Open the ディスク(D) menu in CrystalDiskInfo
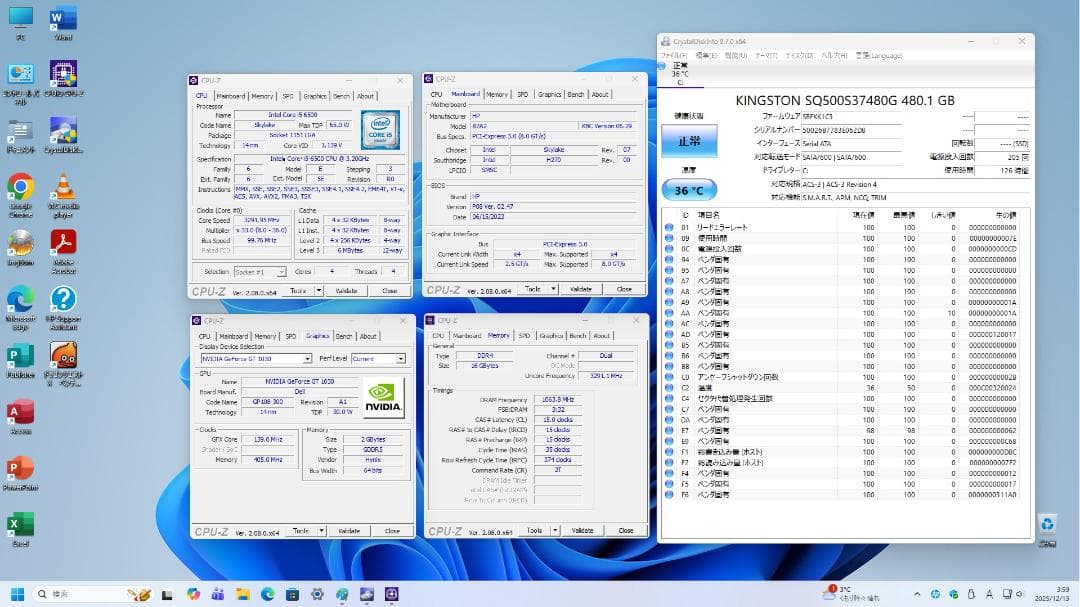This screenshot has width=1080, height=607. click(x=799, y=55)
